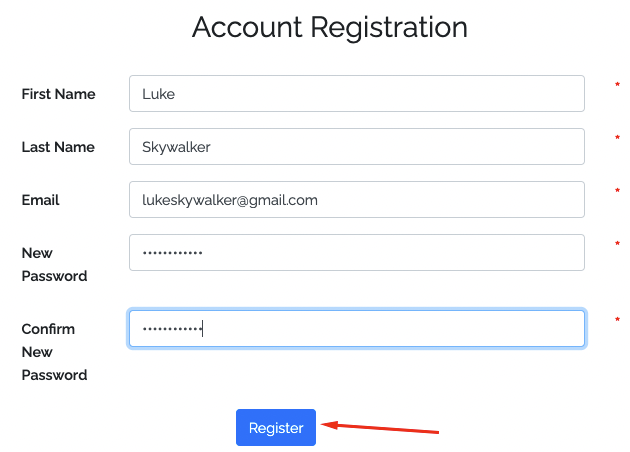This screenshot has width=630, height=452.
Task: Click the asterisk beside Confirm New Password
Action: click(617, 321)
